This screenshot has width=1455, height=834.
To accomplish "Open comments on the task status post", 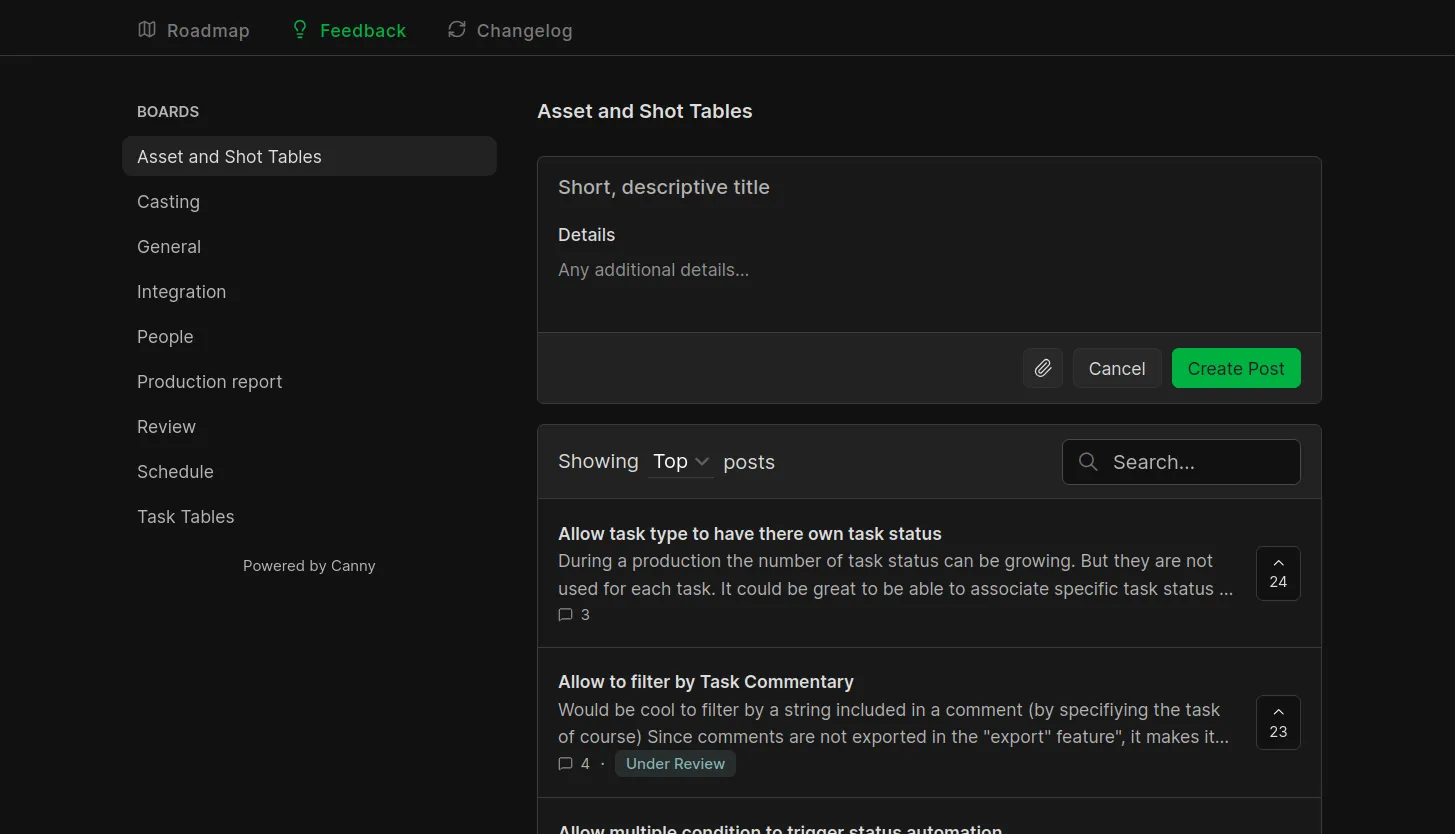I will pyautogui.click(x=574, y=615).
